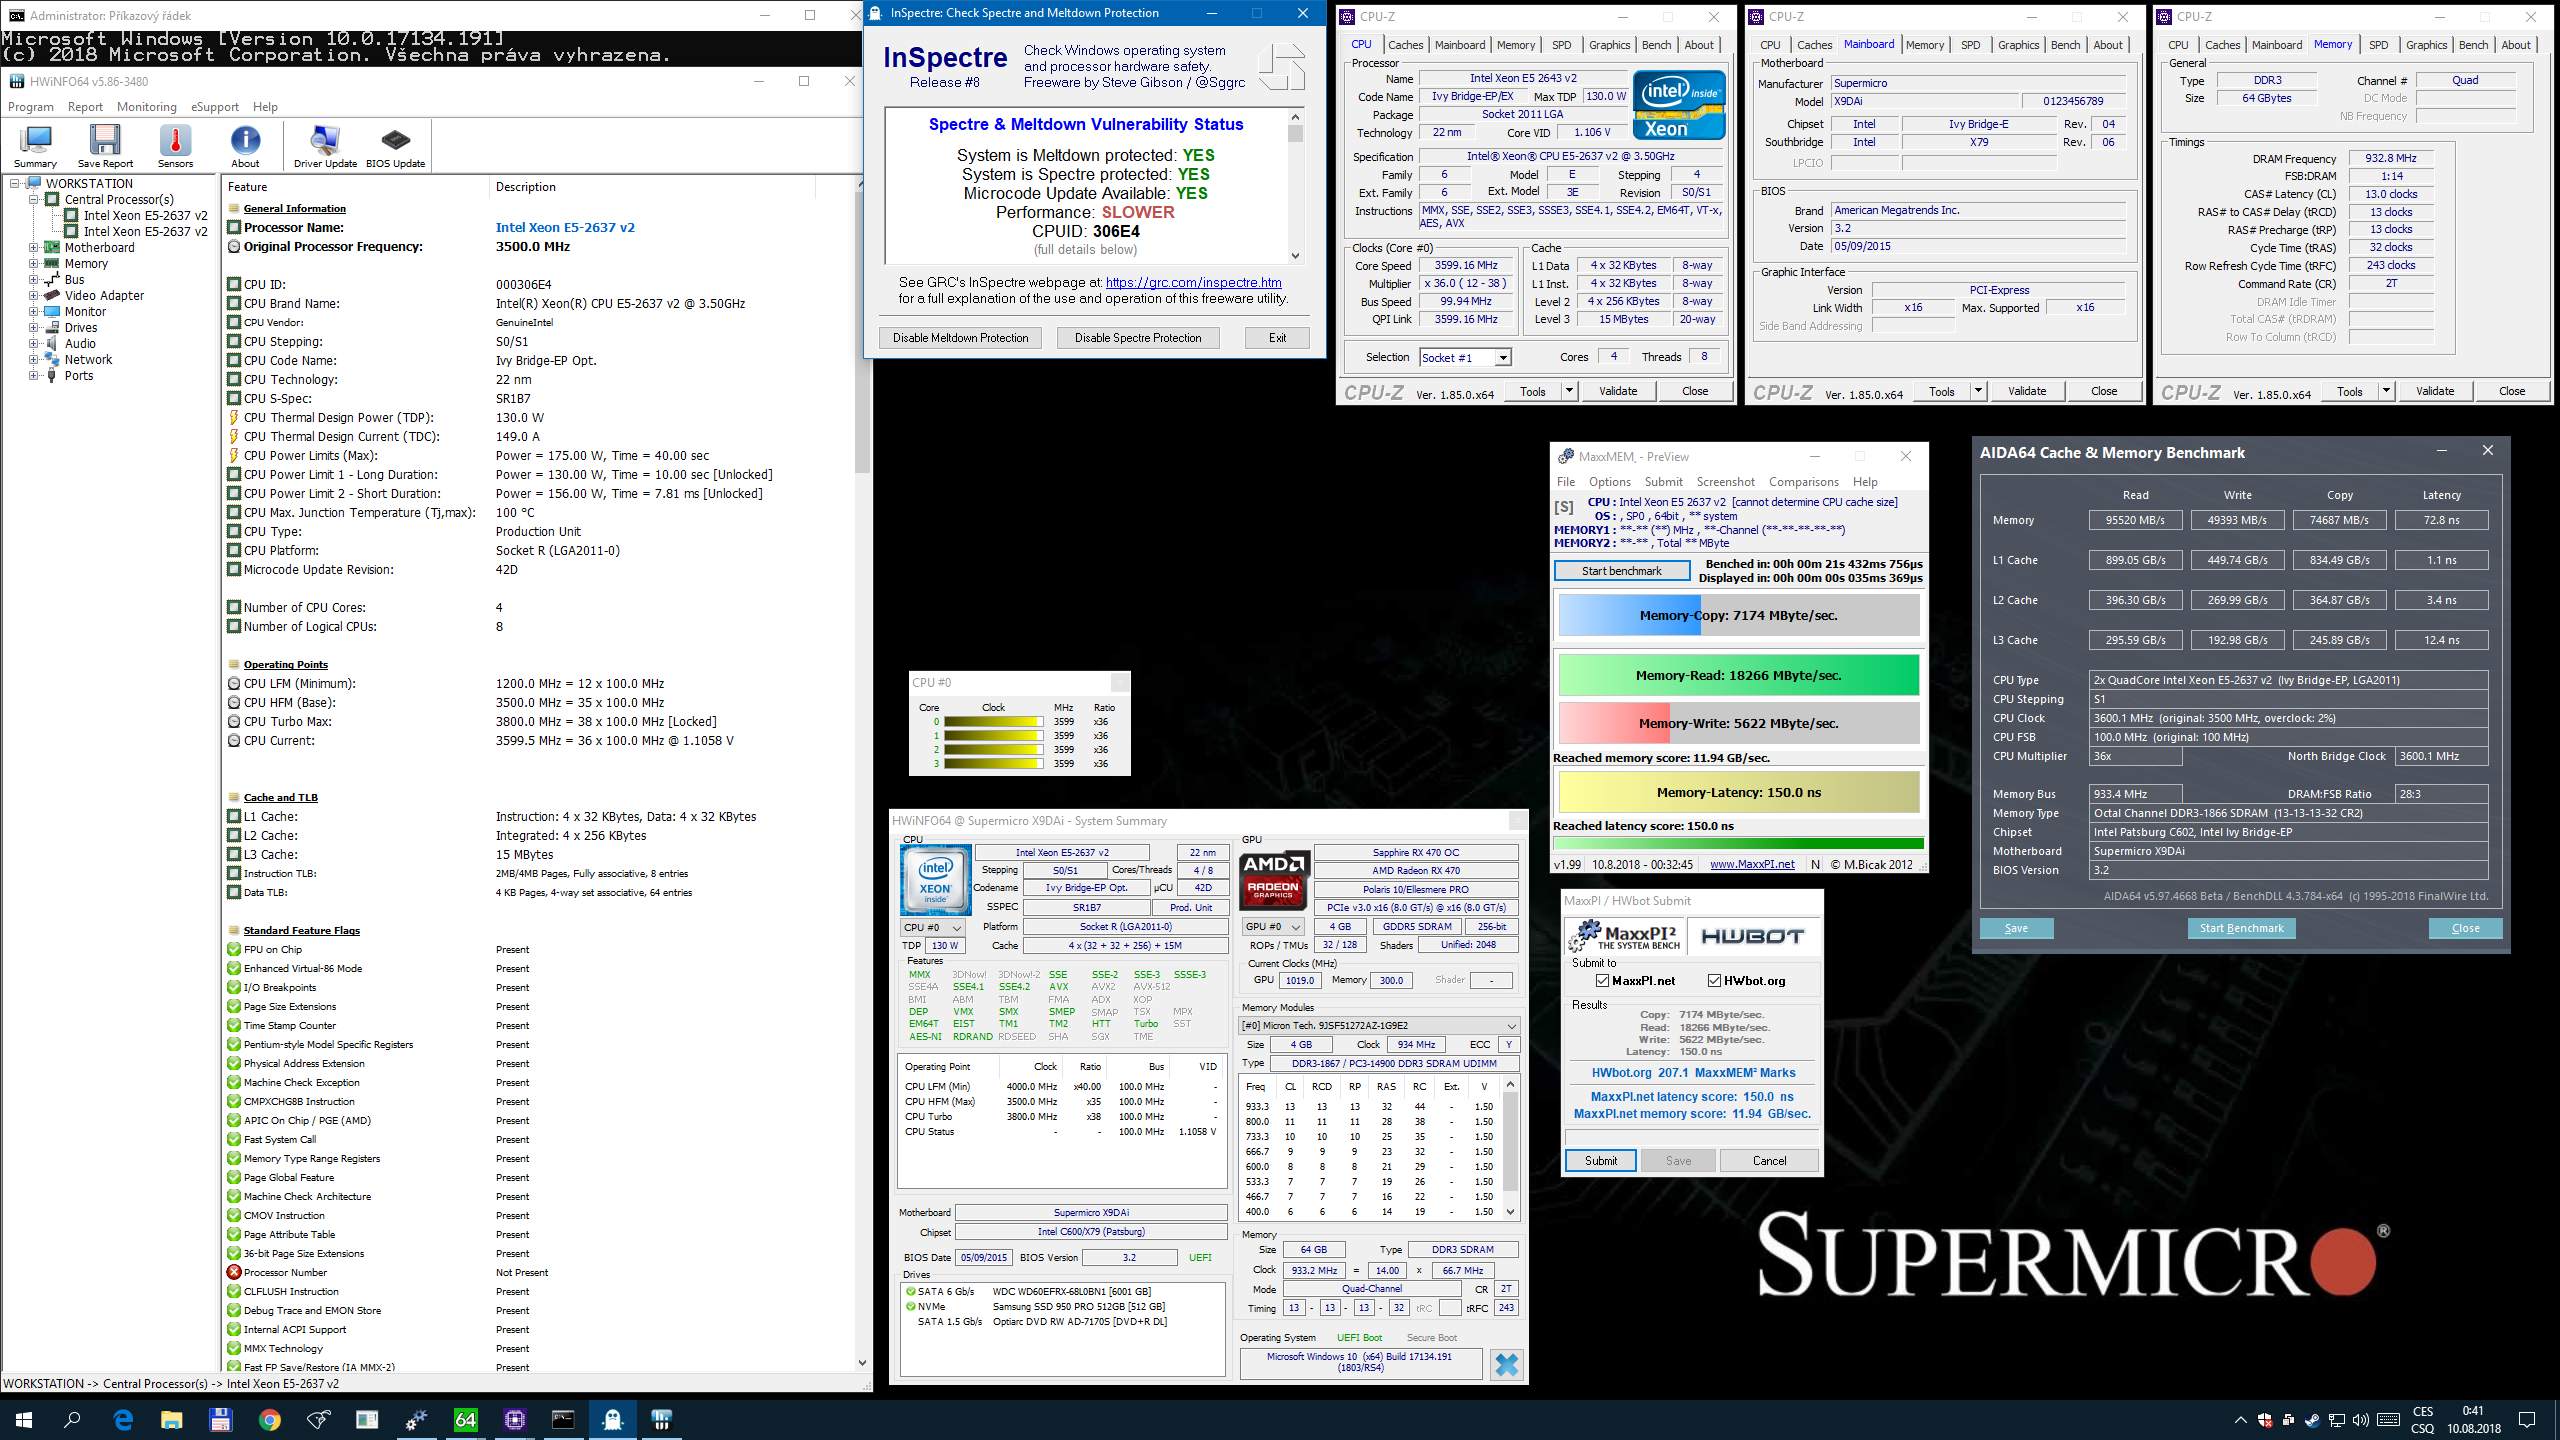Select Intel Xeon E5-2637 v2 first tree entry
The height and width of the screenshot is (1440, 2560).
tap(145, 216)
